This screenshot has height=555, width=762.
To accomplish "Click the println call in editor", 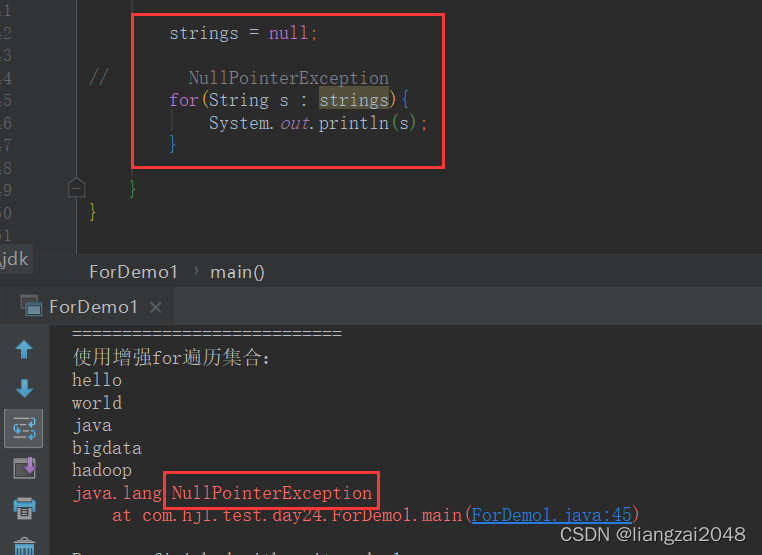I will tap(354, 122).
